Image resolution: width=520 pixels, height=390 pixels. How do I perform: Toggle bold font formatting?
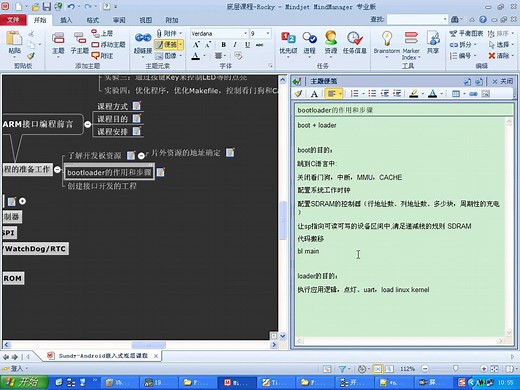coord(223,45)
